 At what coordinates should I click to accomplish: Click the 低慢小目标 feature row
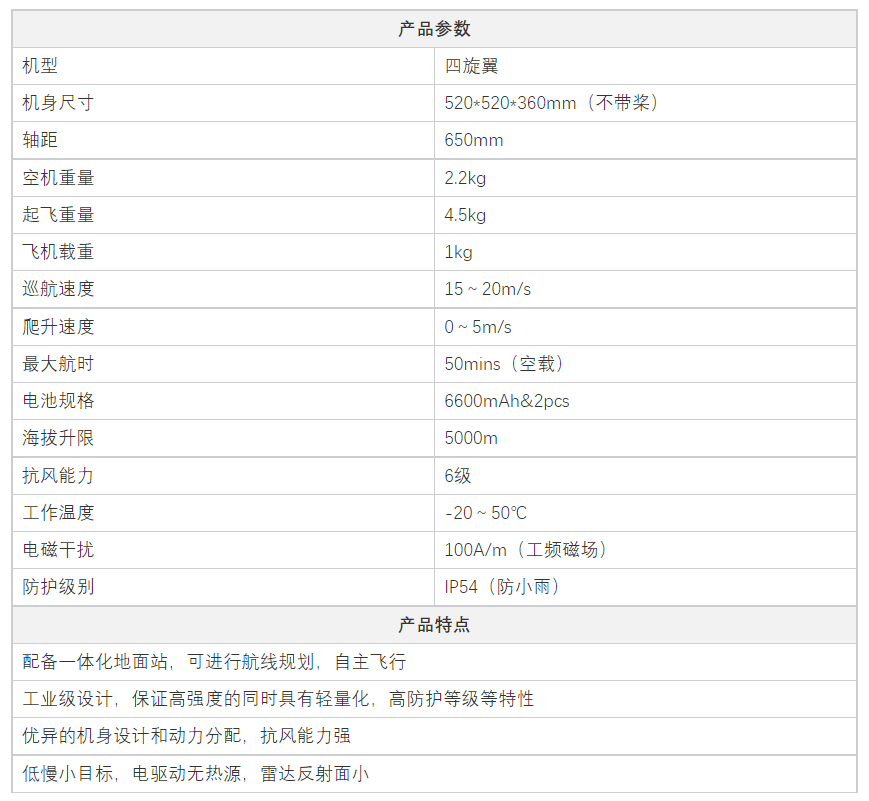pos(196,773)
